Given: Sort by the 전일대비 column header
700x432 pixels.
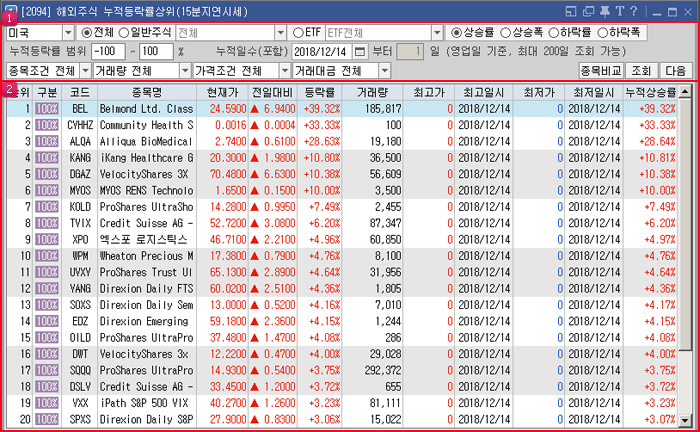Looking at the screenshot, I should (x=272, y=92).
